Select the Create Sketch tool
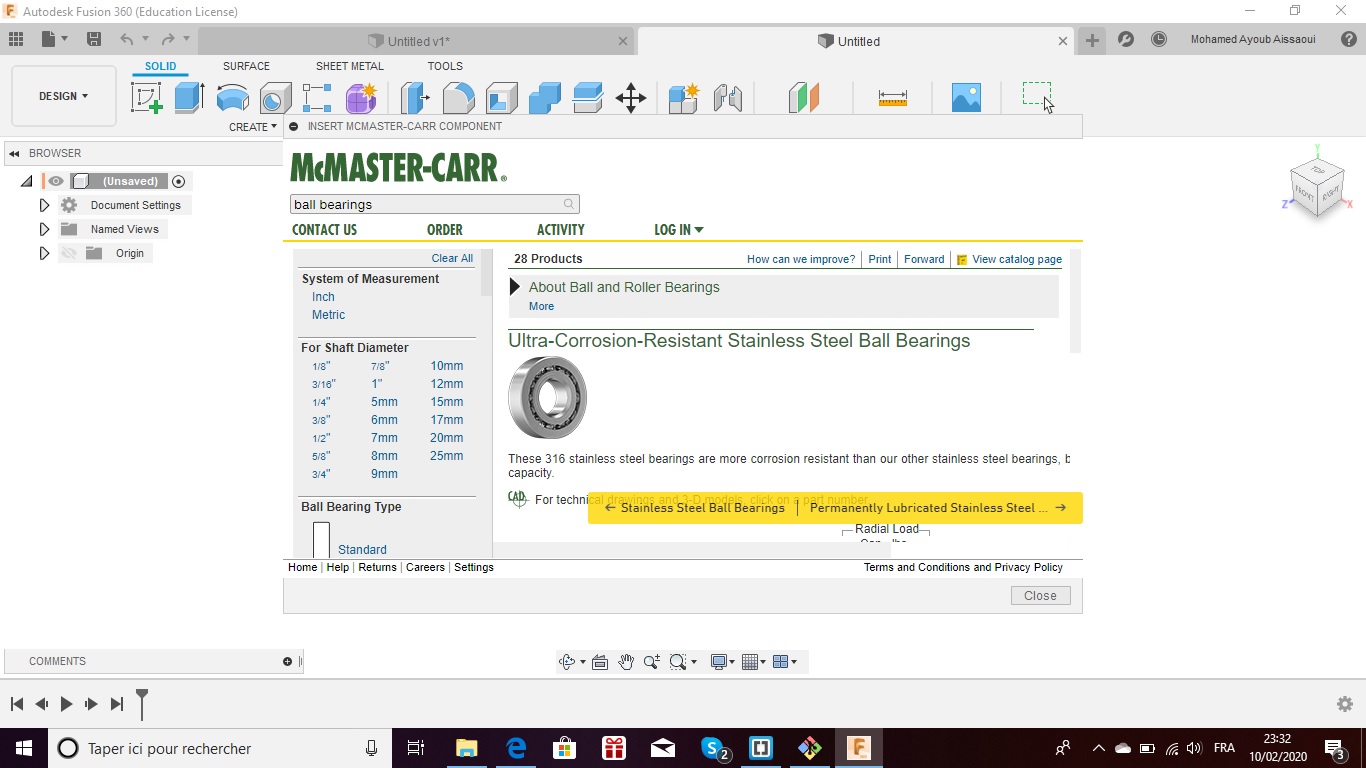Viewport: 1366px width, 768px height. [147, 98]
